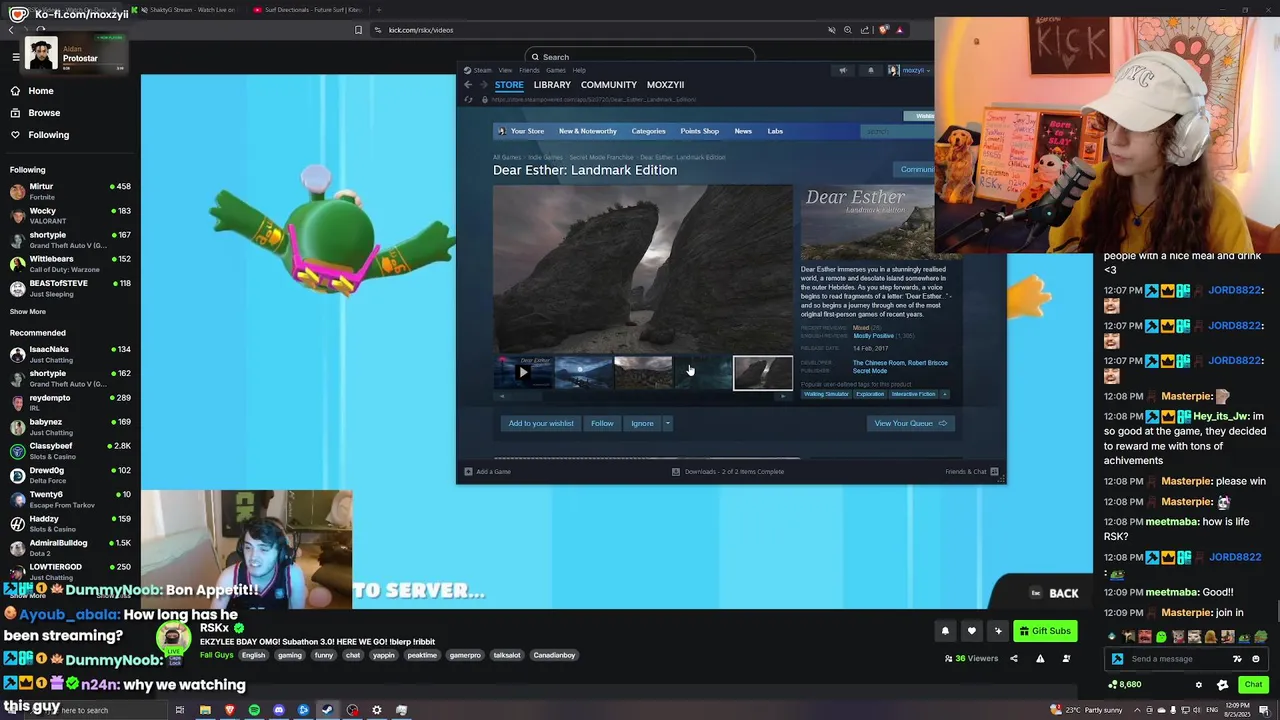The image size is (1280, 720).
Task: Open Wittlebears channel in sidebar
Action: pos(70,263)
